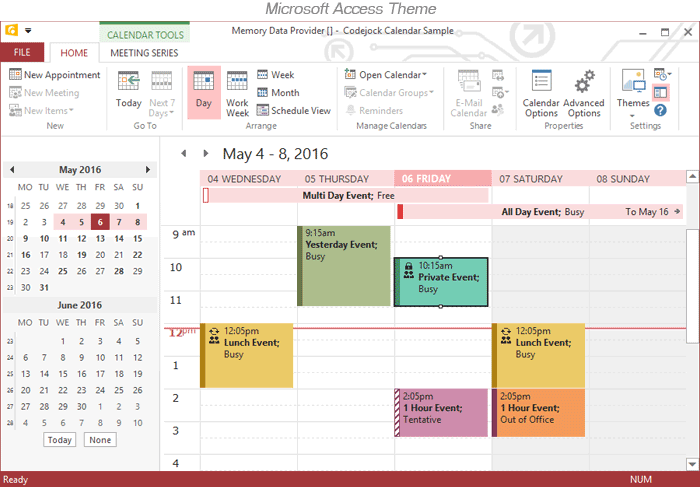Screen dimensions: 700x487
Task: Click the New Appointment icon
Action: [15, 75]
